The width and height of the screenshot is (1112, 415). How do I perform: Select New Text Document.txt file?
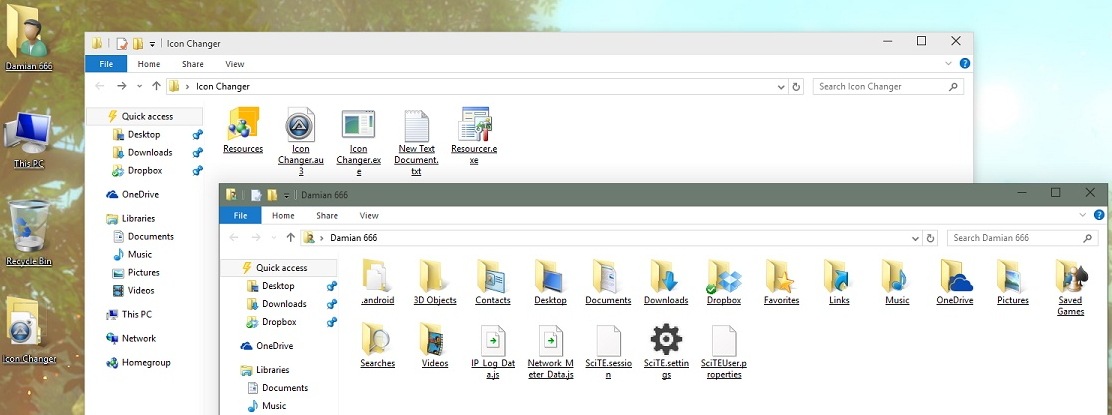[x=416, y=141]
